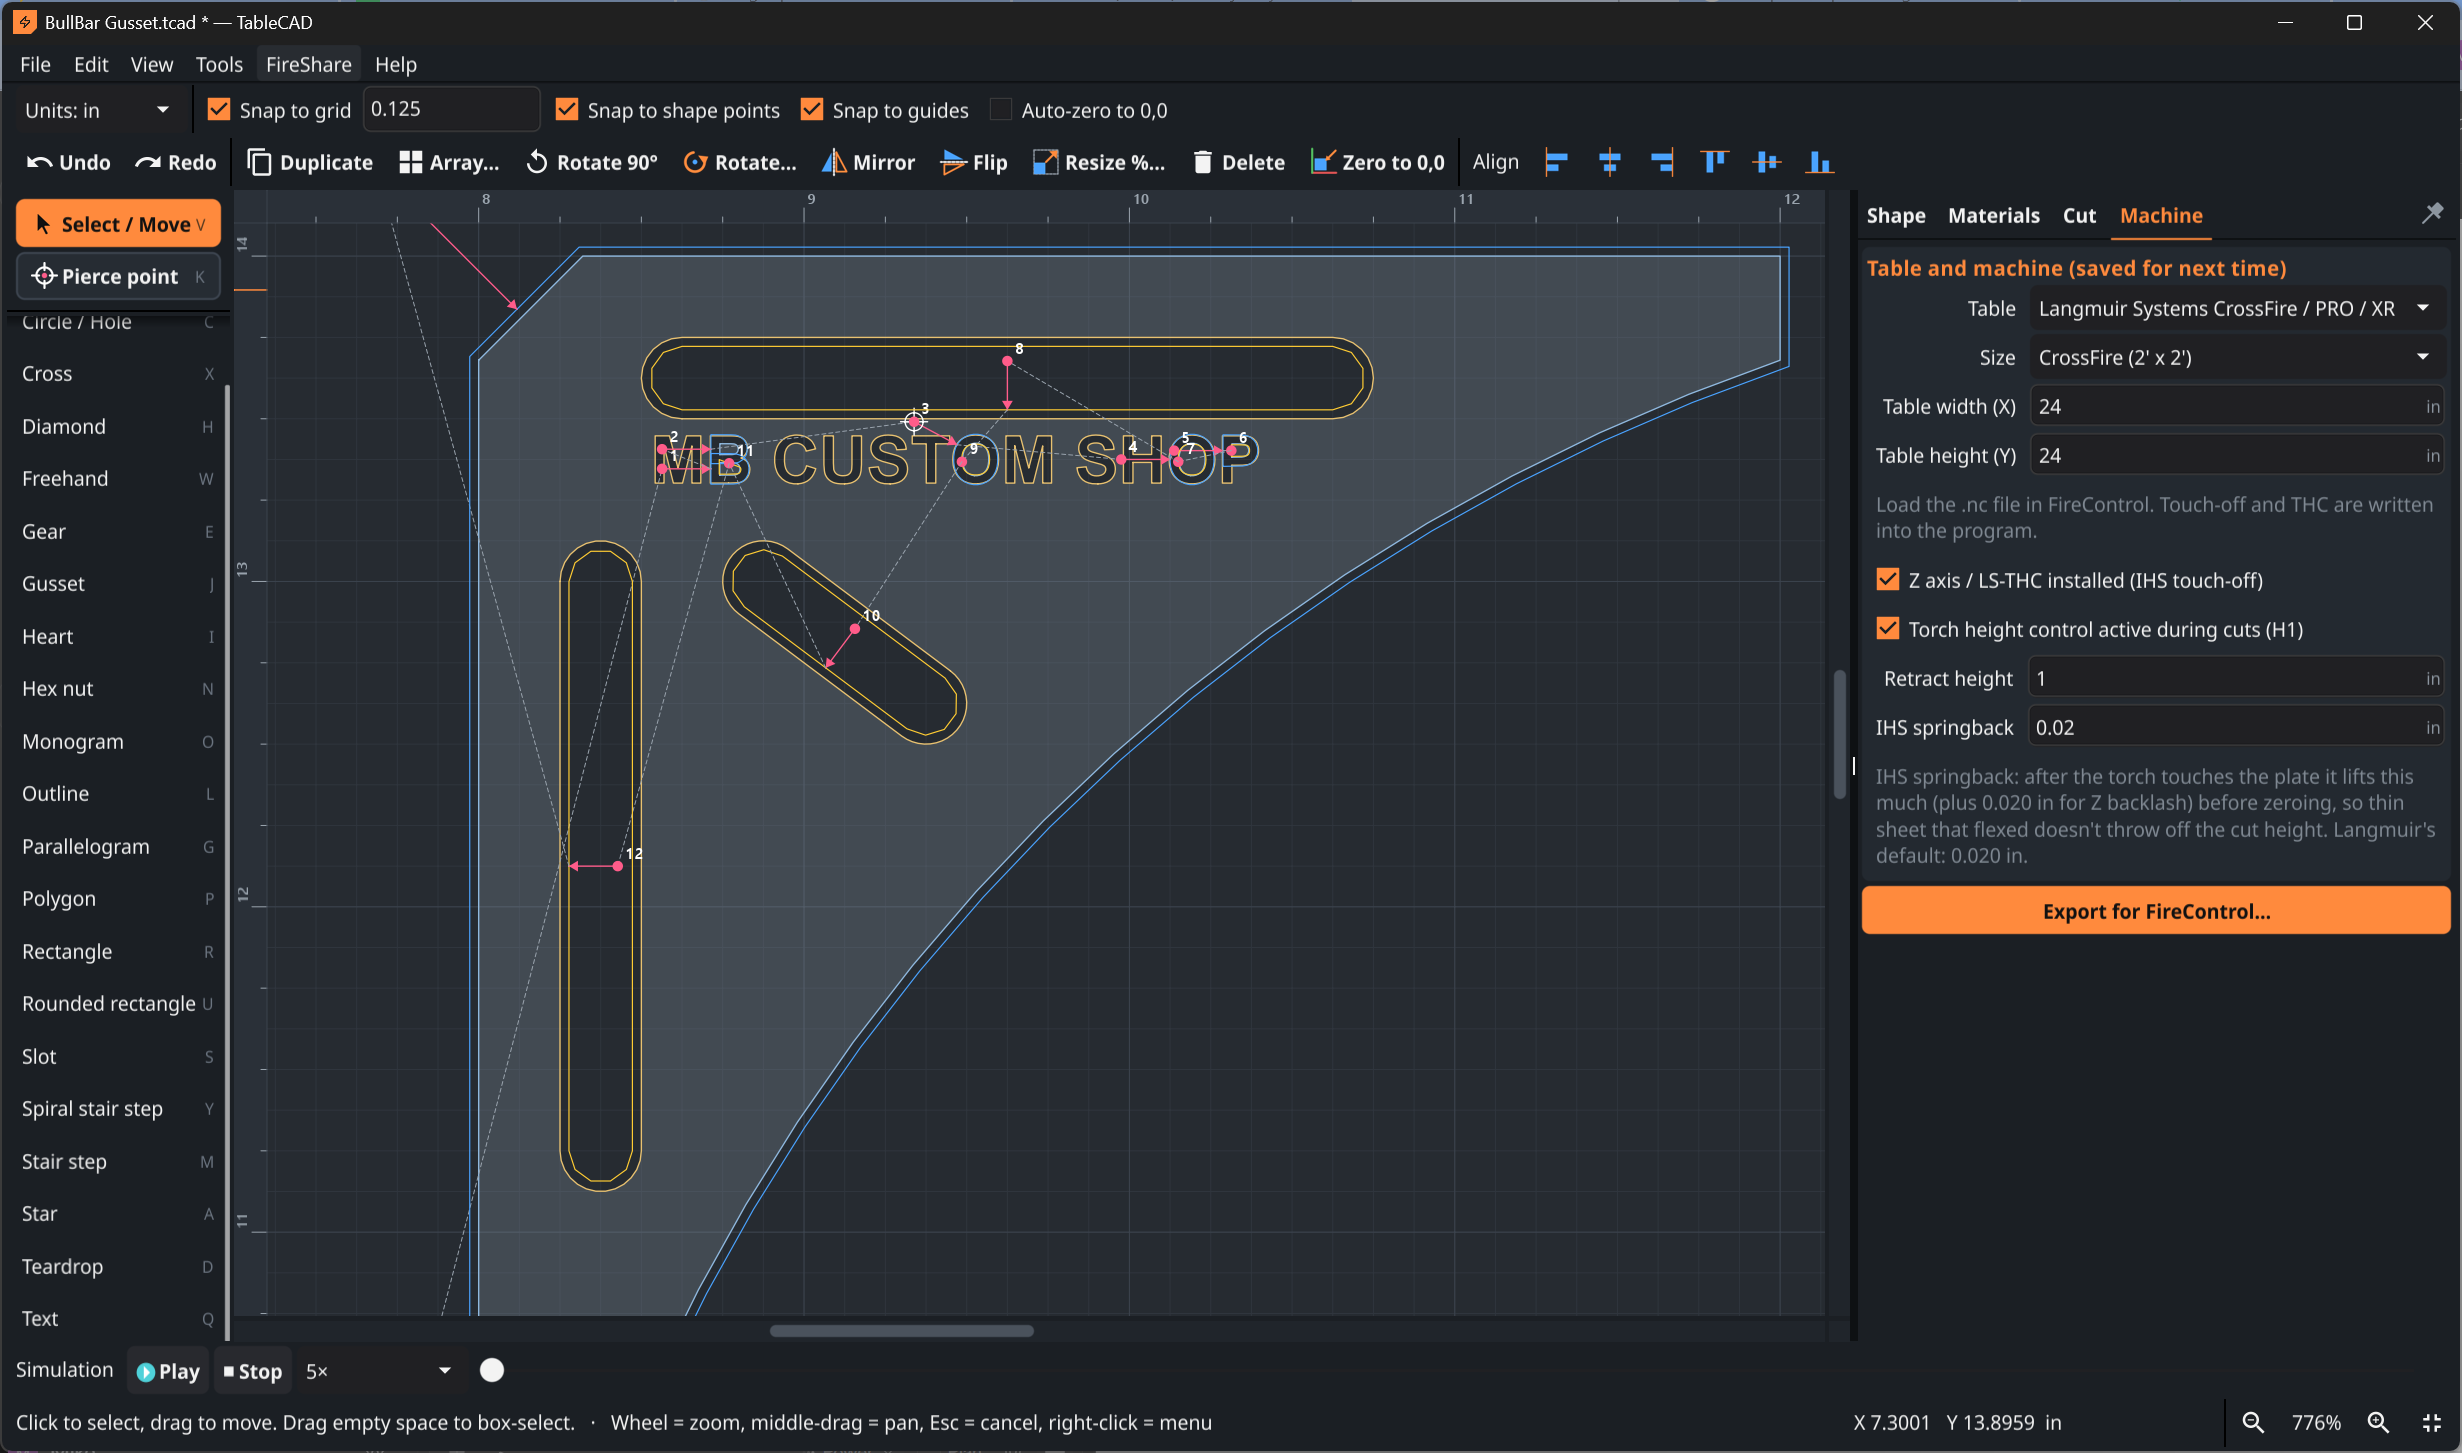Align shapes to top edges
2462x1453 pixels.
(x=1714, y=162)
